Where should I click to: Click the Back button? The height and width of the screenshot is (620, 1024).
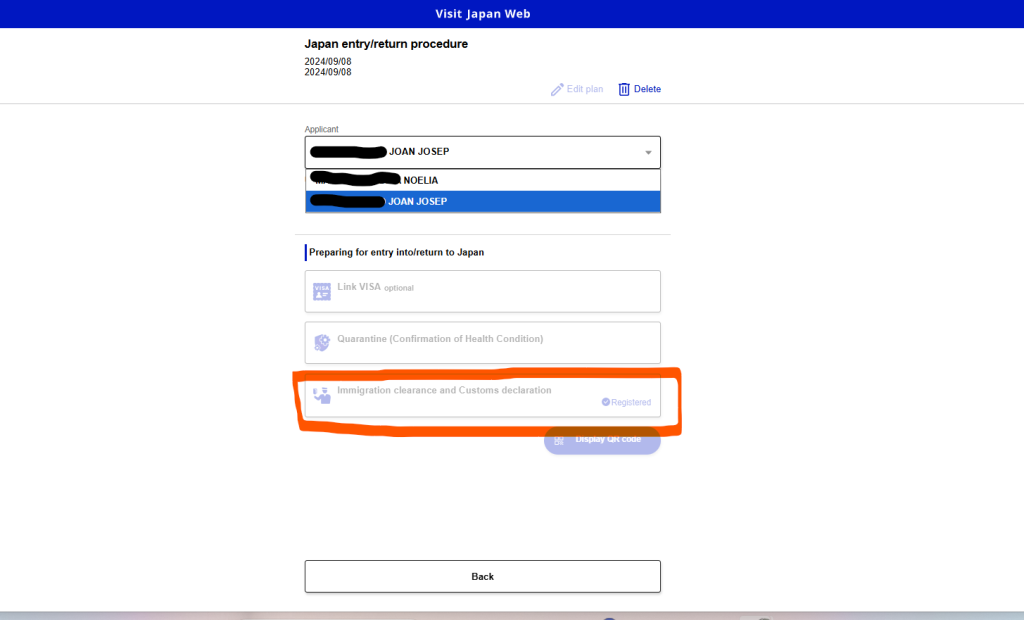(483, 576)
